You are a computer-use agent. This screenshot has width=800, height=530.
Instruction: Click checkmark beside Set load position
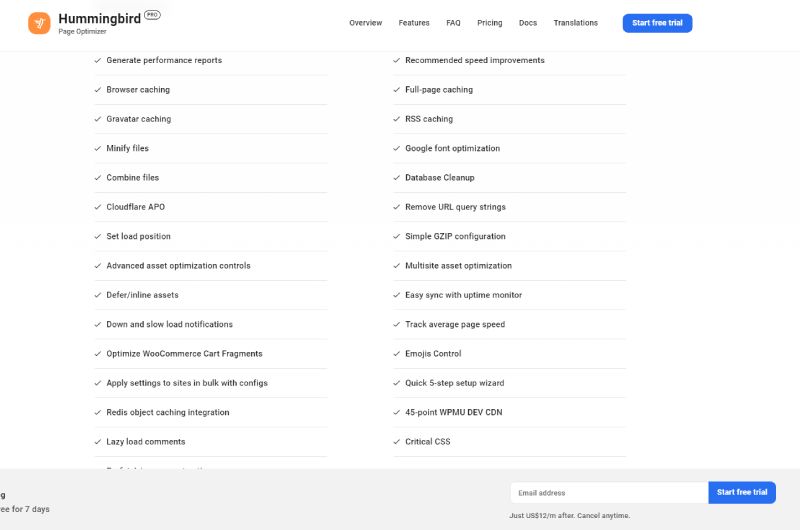98,236
